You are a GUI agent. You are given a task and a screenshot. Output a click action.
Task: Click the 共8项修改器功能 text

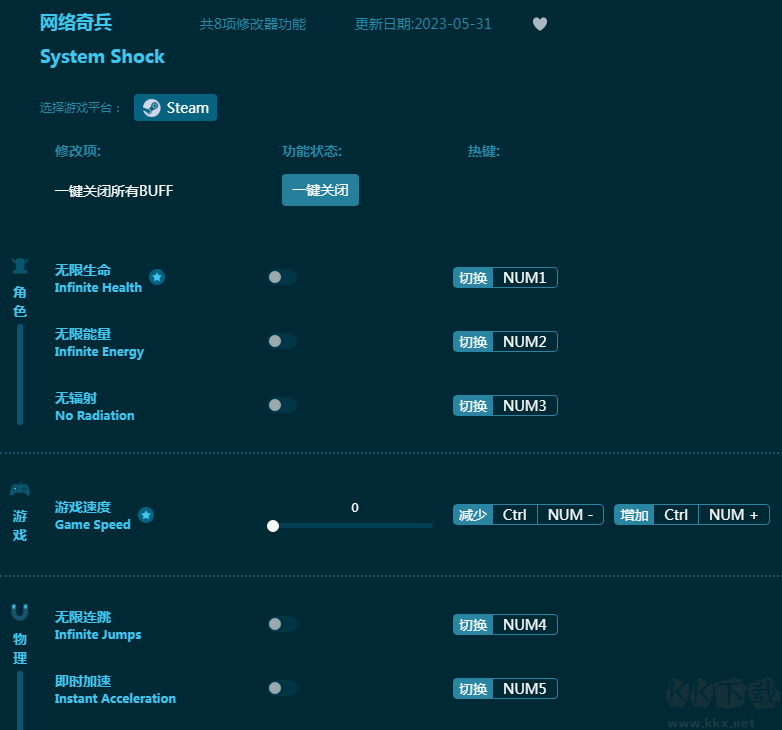tap(253, 24)
